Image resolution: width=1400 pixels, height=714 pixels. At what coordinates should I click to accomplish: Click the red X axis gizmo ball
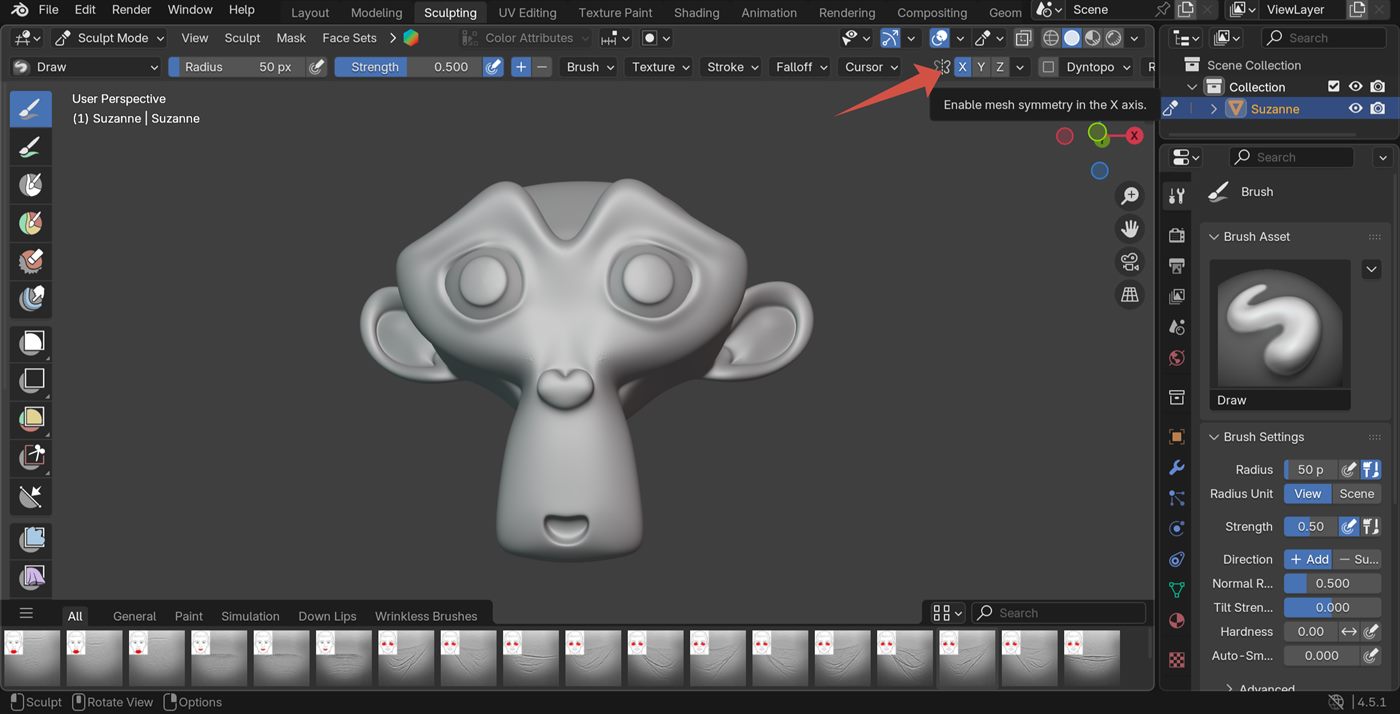pos(1134,136)
